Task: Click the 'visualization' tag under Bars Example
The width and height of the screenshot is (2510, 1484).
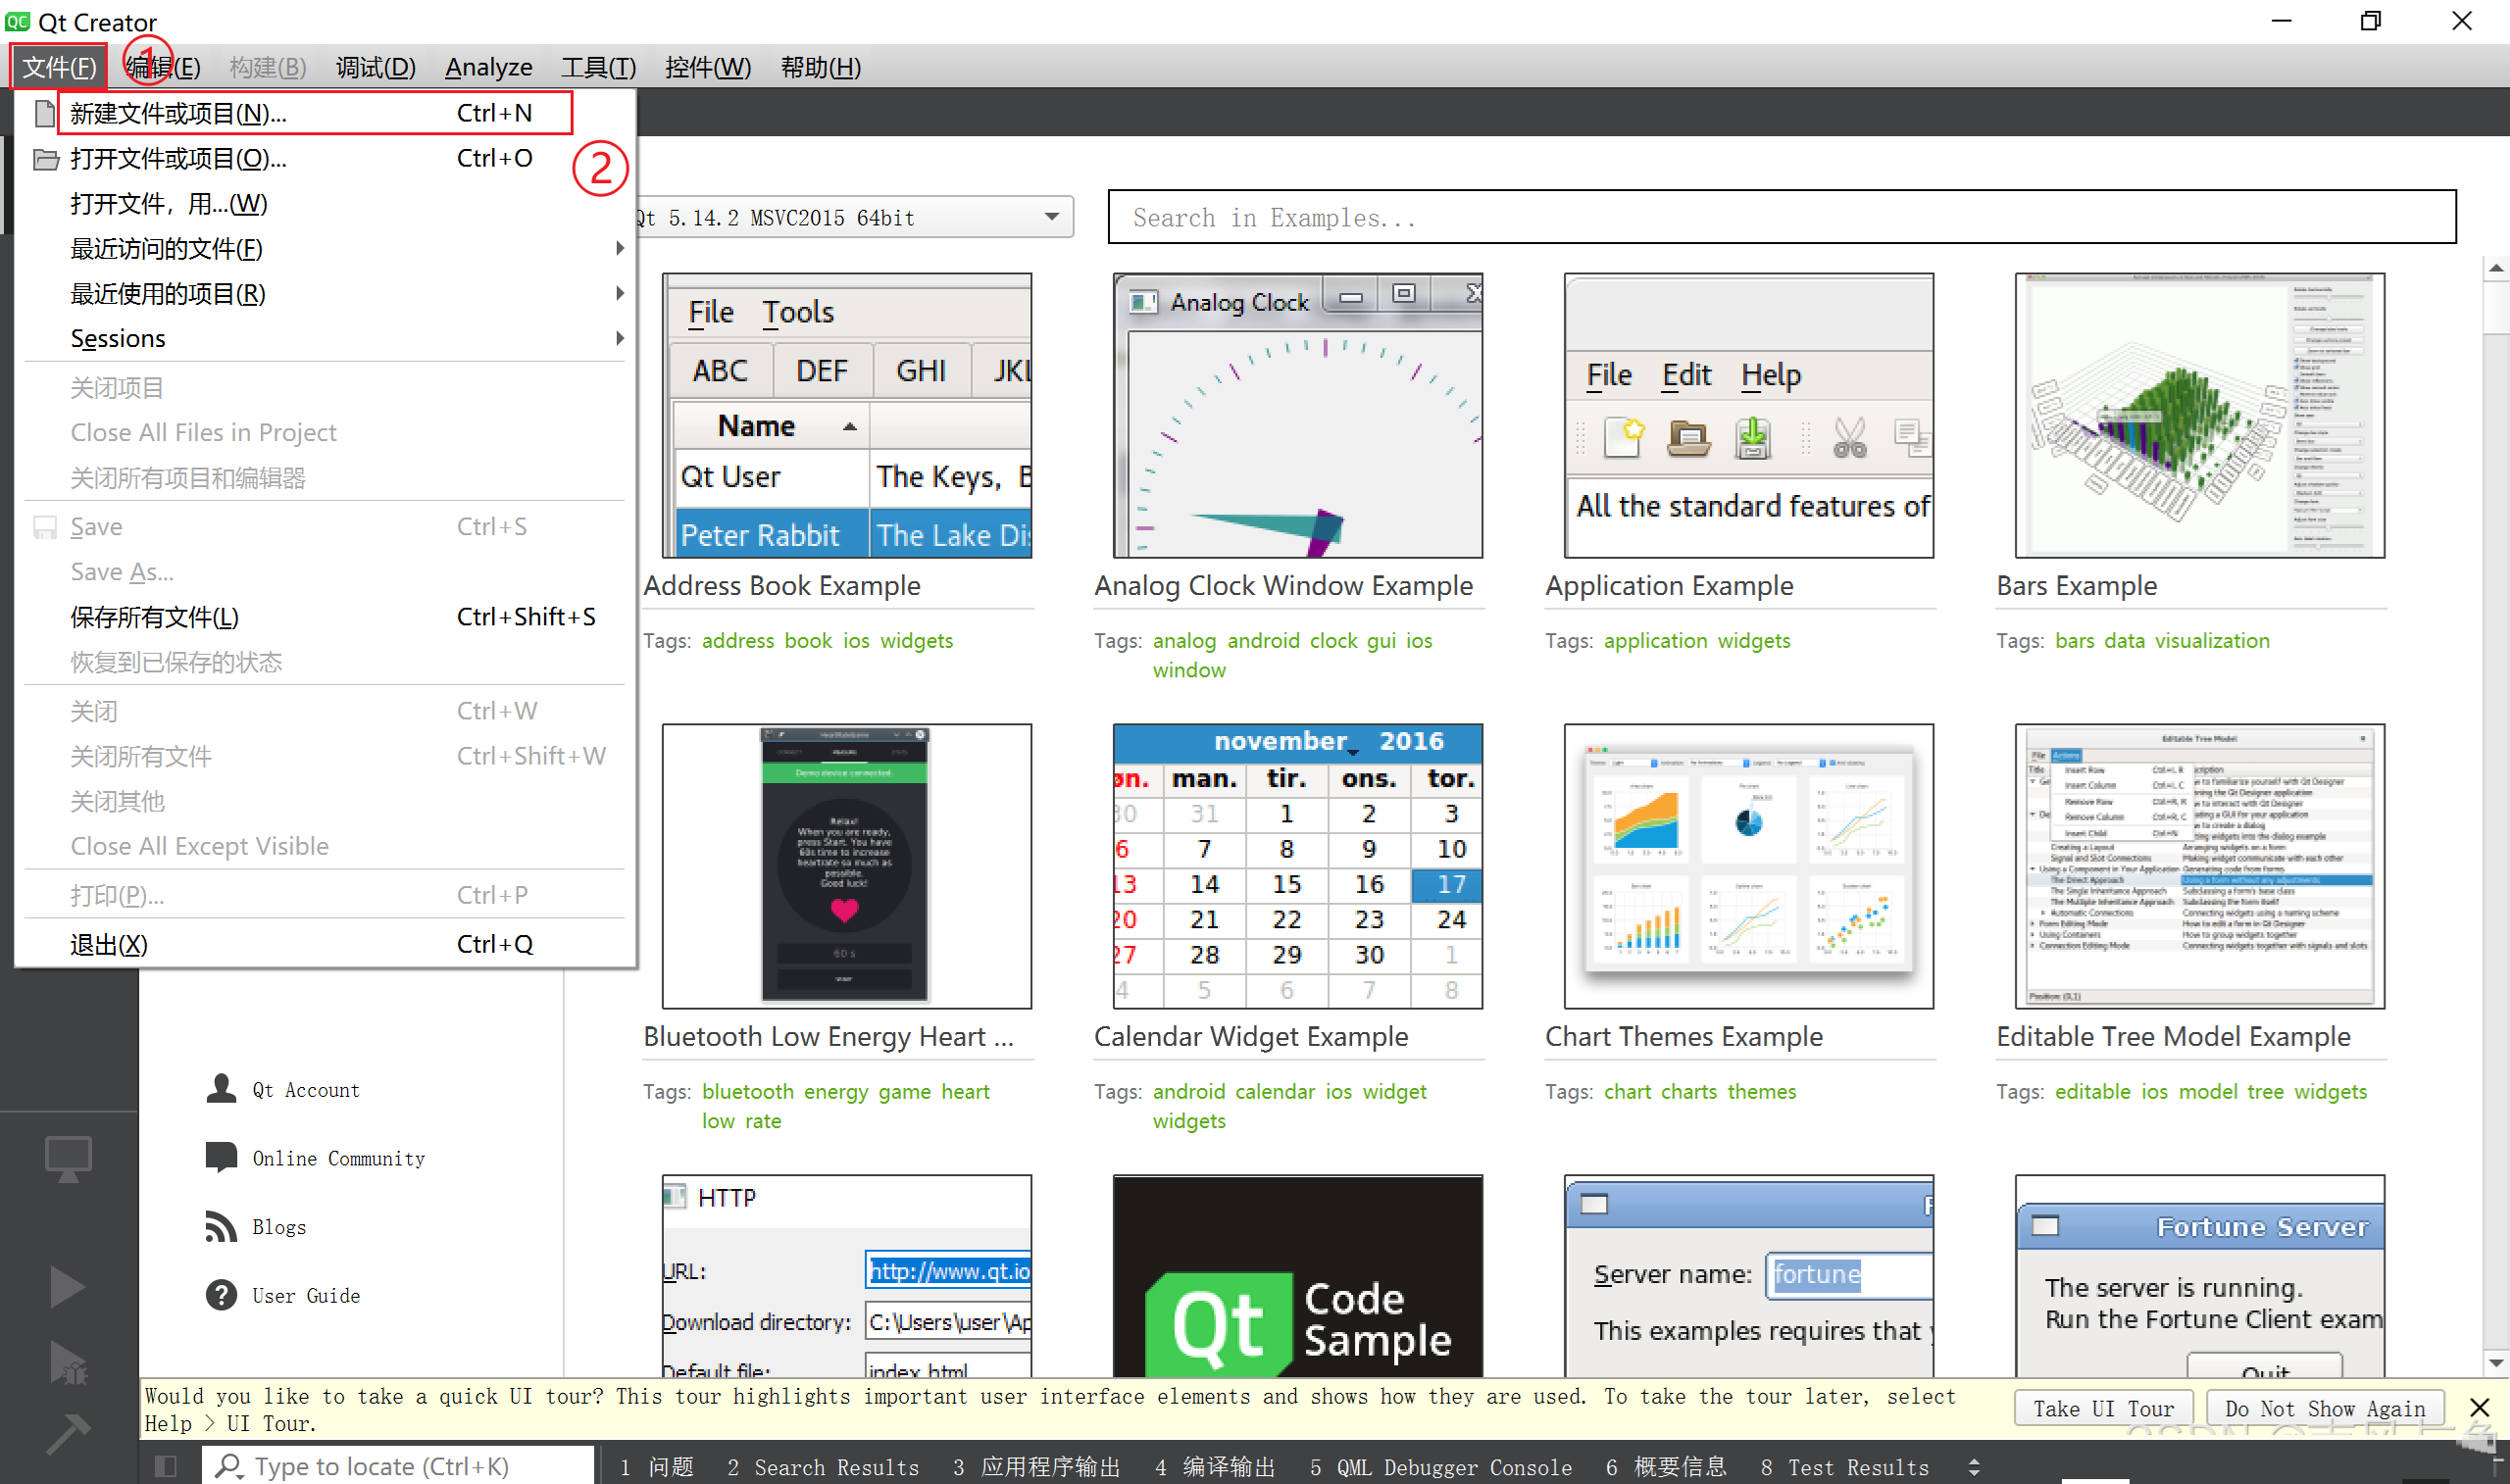Action: click(2212, 640)
